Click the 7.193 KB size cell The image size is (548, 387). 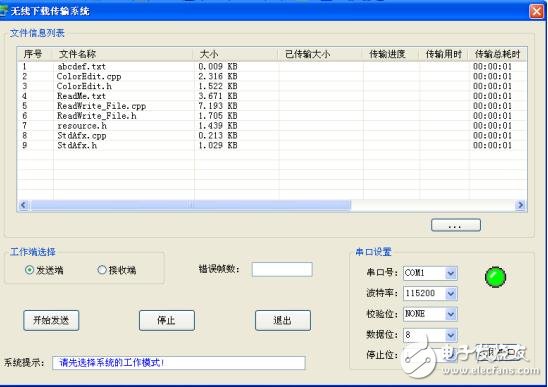tap(218, 106)
